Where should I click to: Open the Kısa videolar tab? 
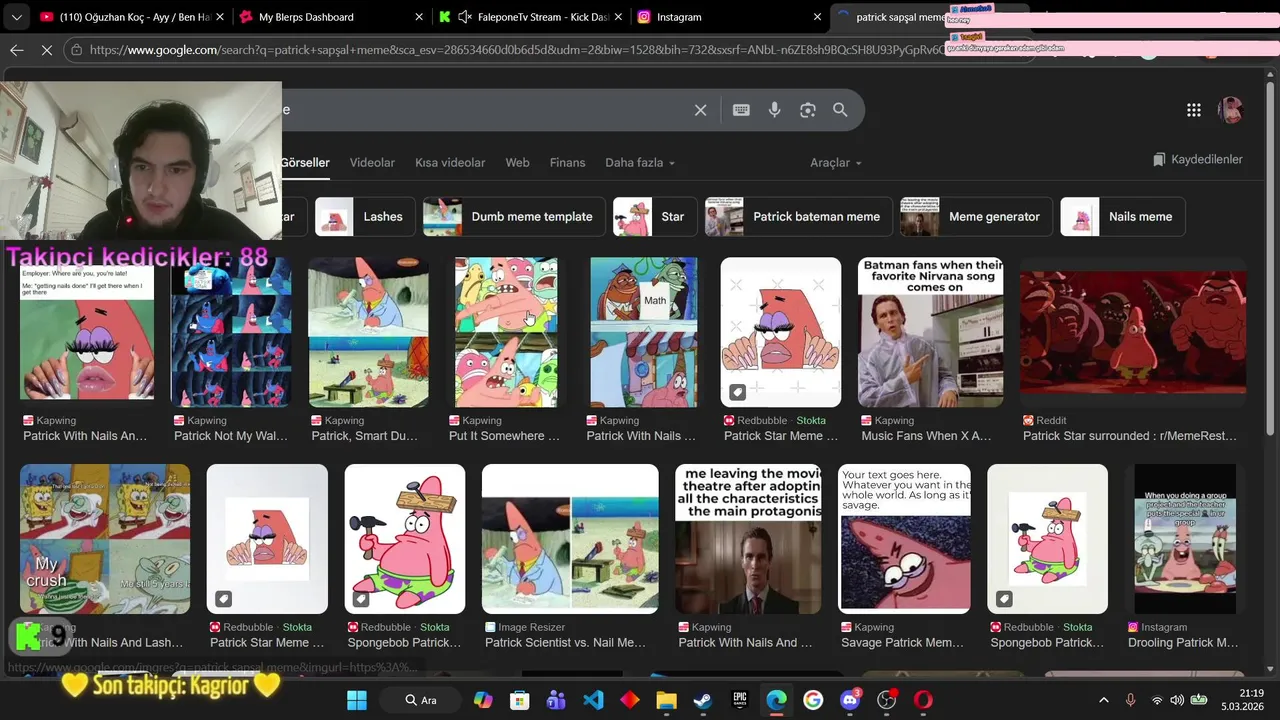[450, 162]
